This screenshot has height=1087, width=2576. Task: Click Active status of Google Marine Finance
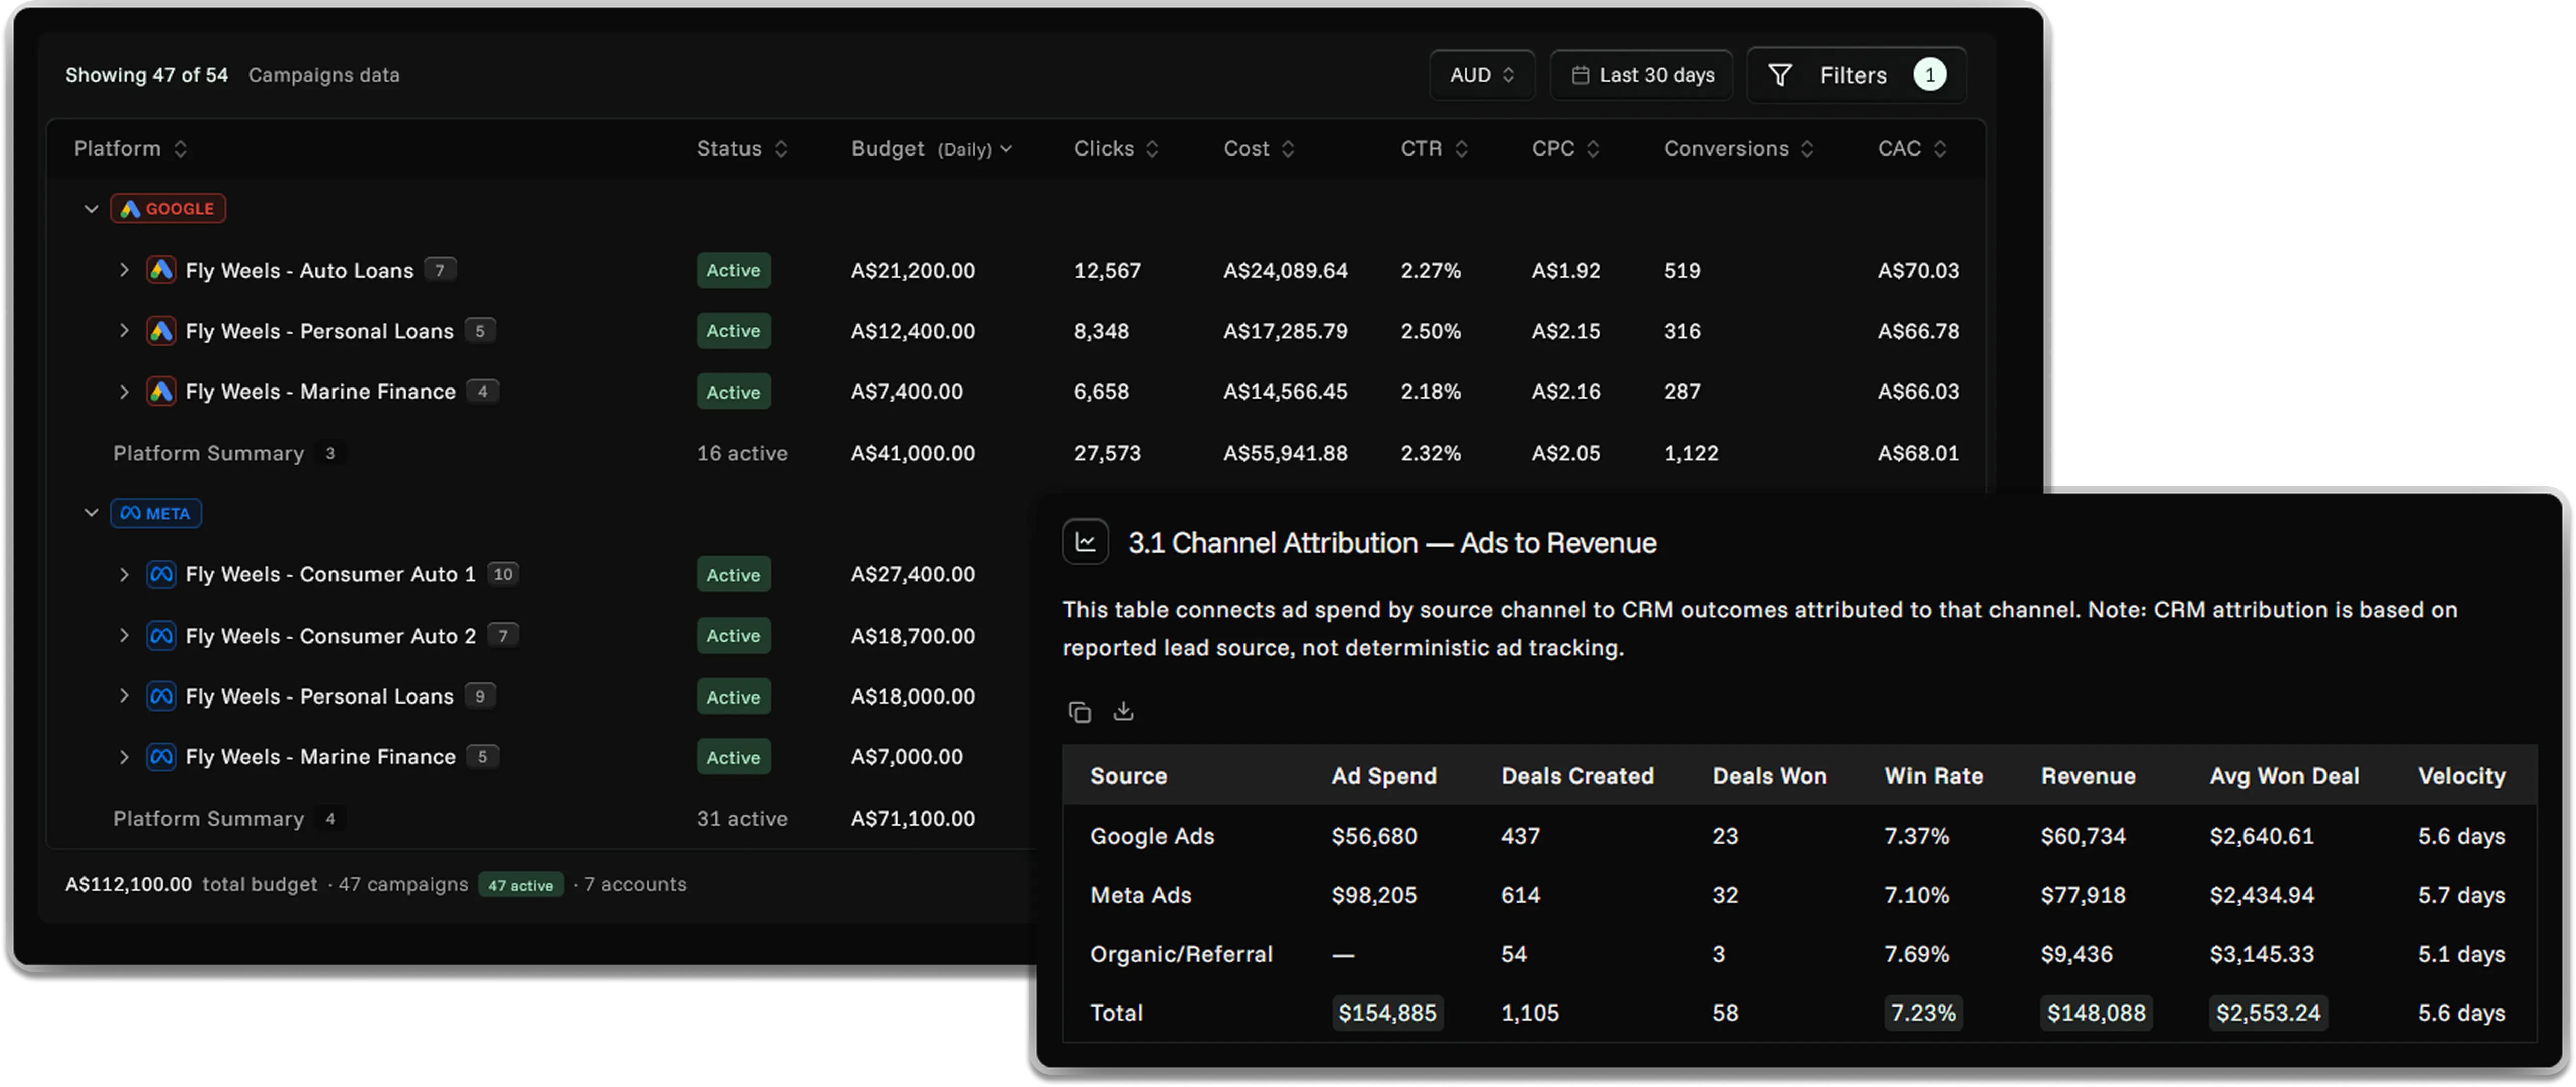[733, 392]
